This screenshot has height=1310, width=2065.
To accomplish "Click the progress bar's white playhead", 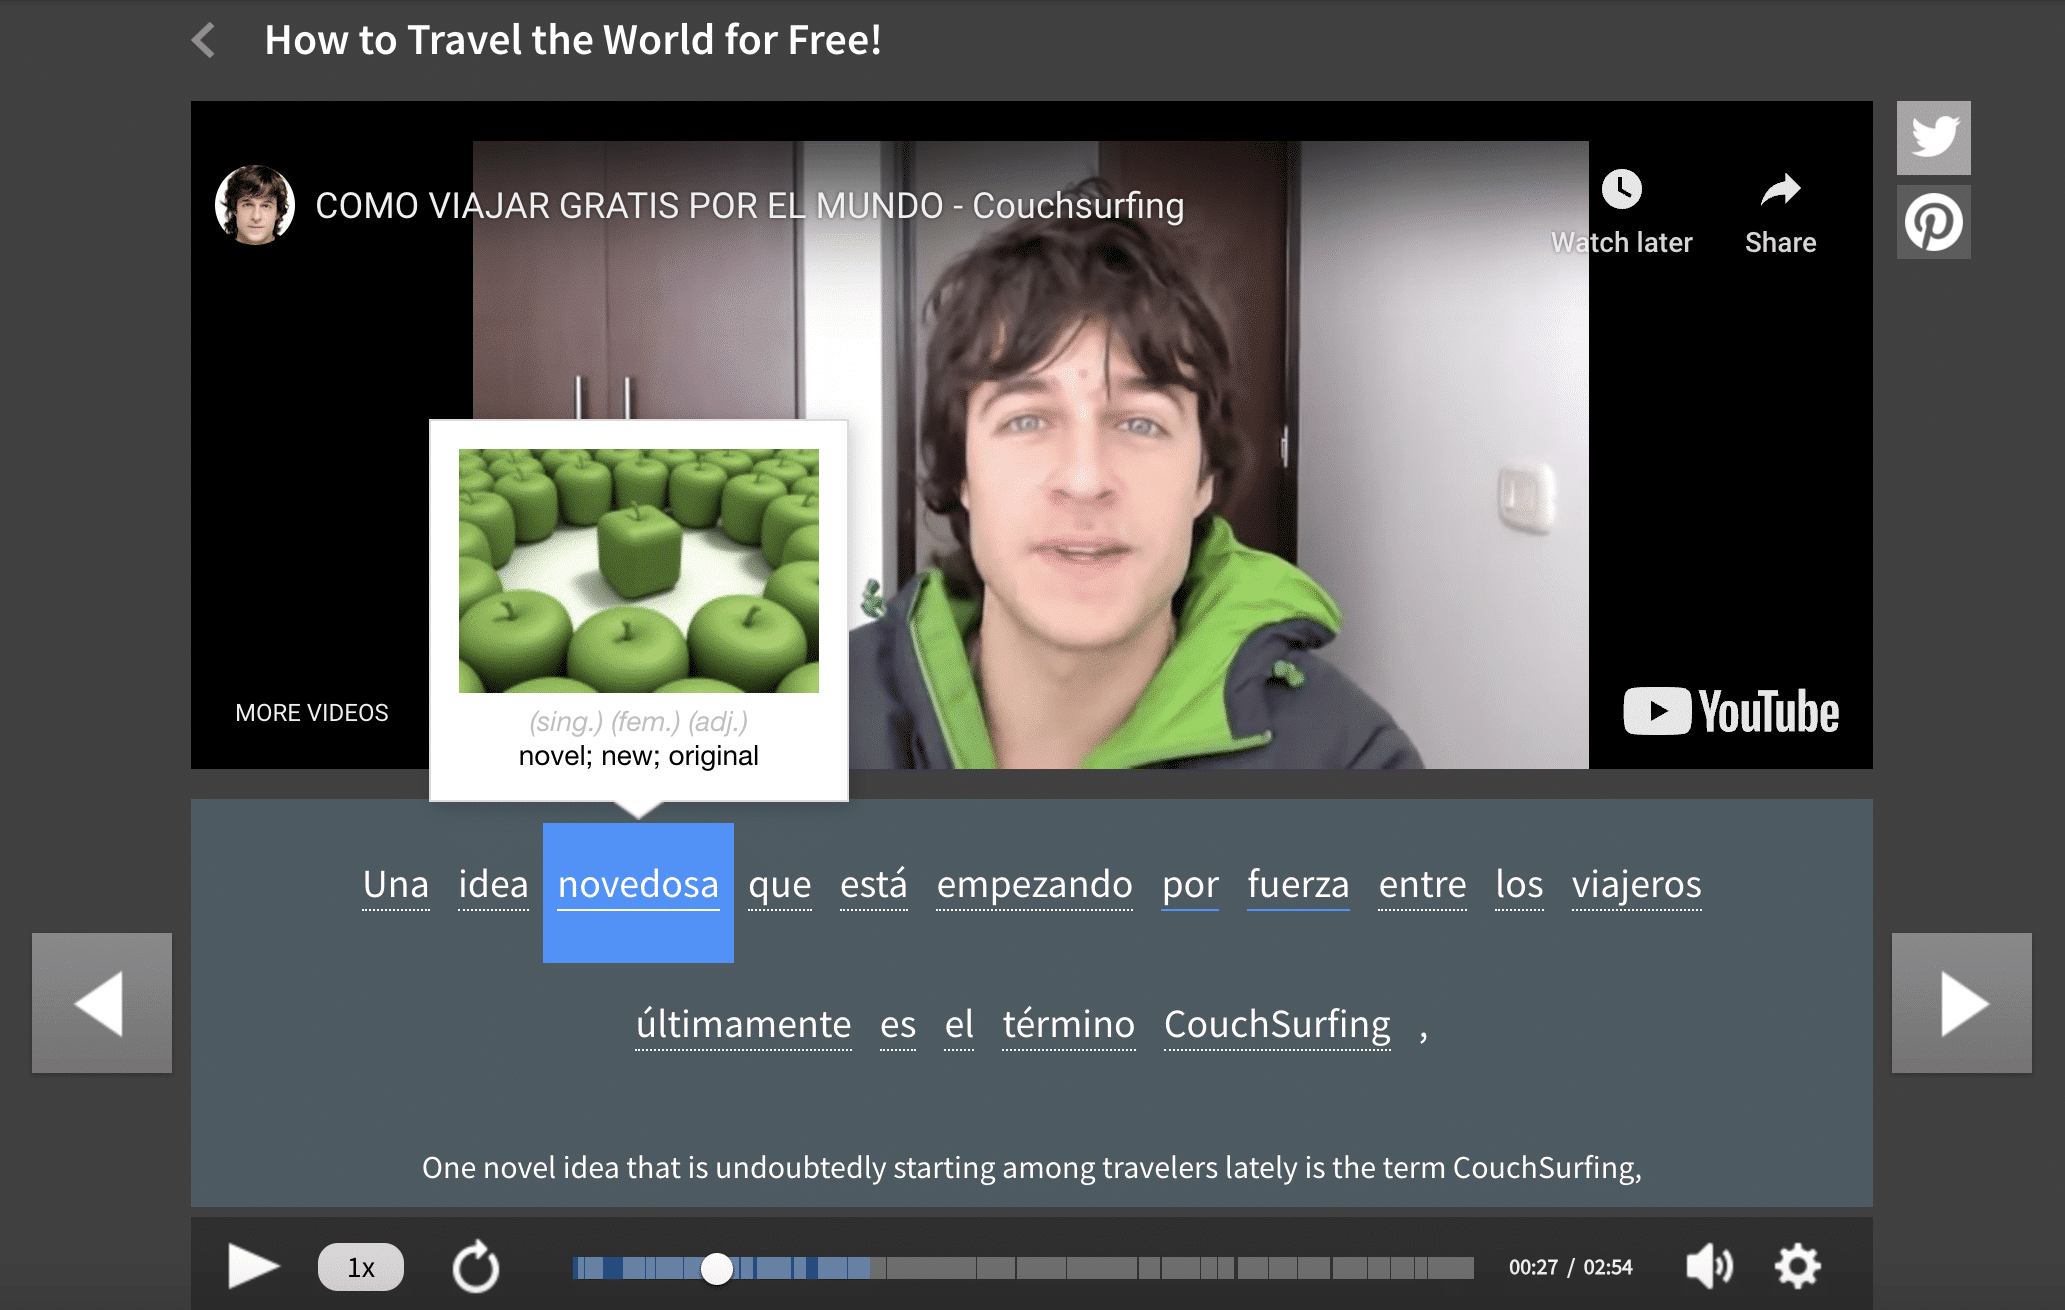I will [716, 1268].
